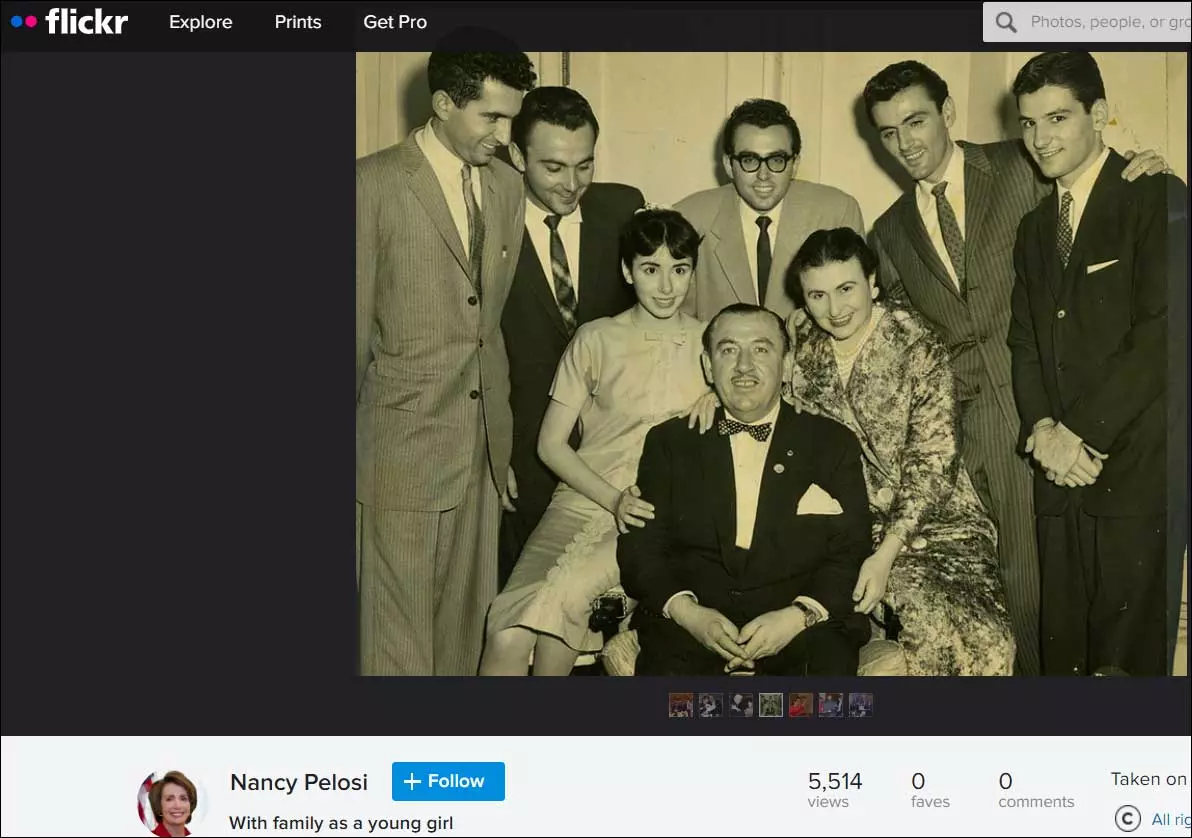This screenshot has height=838, width=1192.
Task: Open Nancy Pelosi's profile avatar
Action: 173,804
